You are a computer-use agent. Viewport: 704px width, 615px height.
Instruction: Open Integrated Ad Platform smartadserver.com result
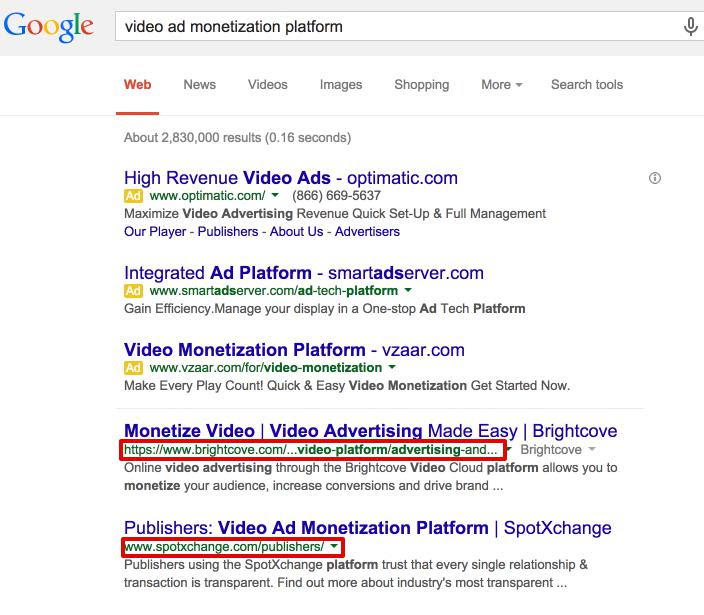coord(304,273)
